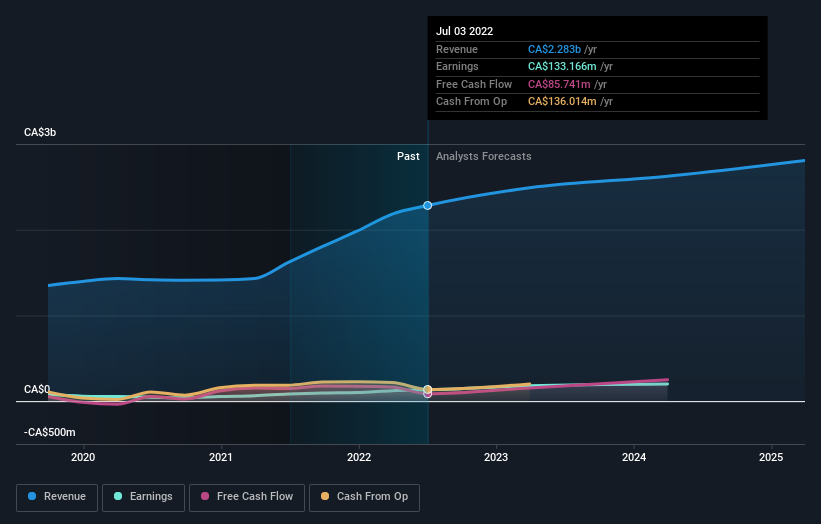
Task: Click the CA$3b y-axis label
Action: [40, 132]
